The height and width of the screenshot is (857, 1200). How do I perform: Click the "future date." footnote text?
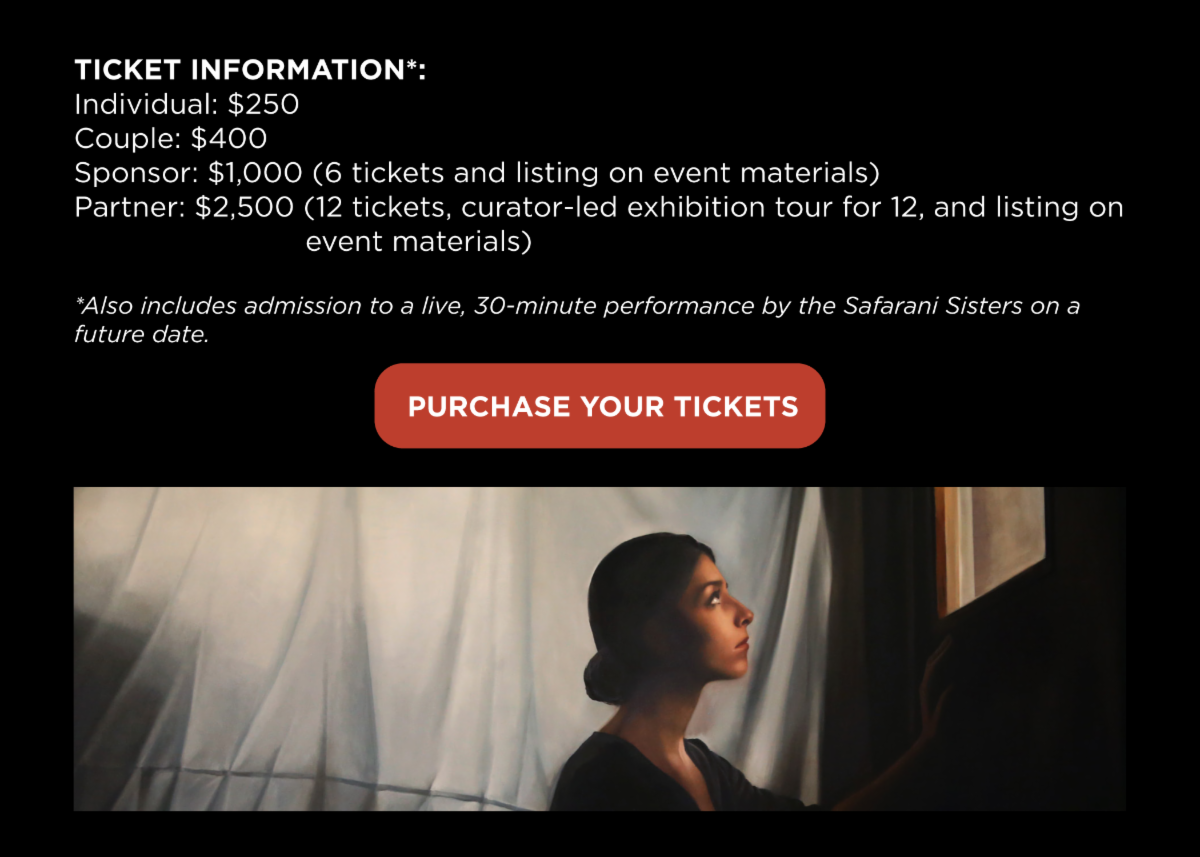[x=141, y=335]
